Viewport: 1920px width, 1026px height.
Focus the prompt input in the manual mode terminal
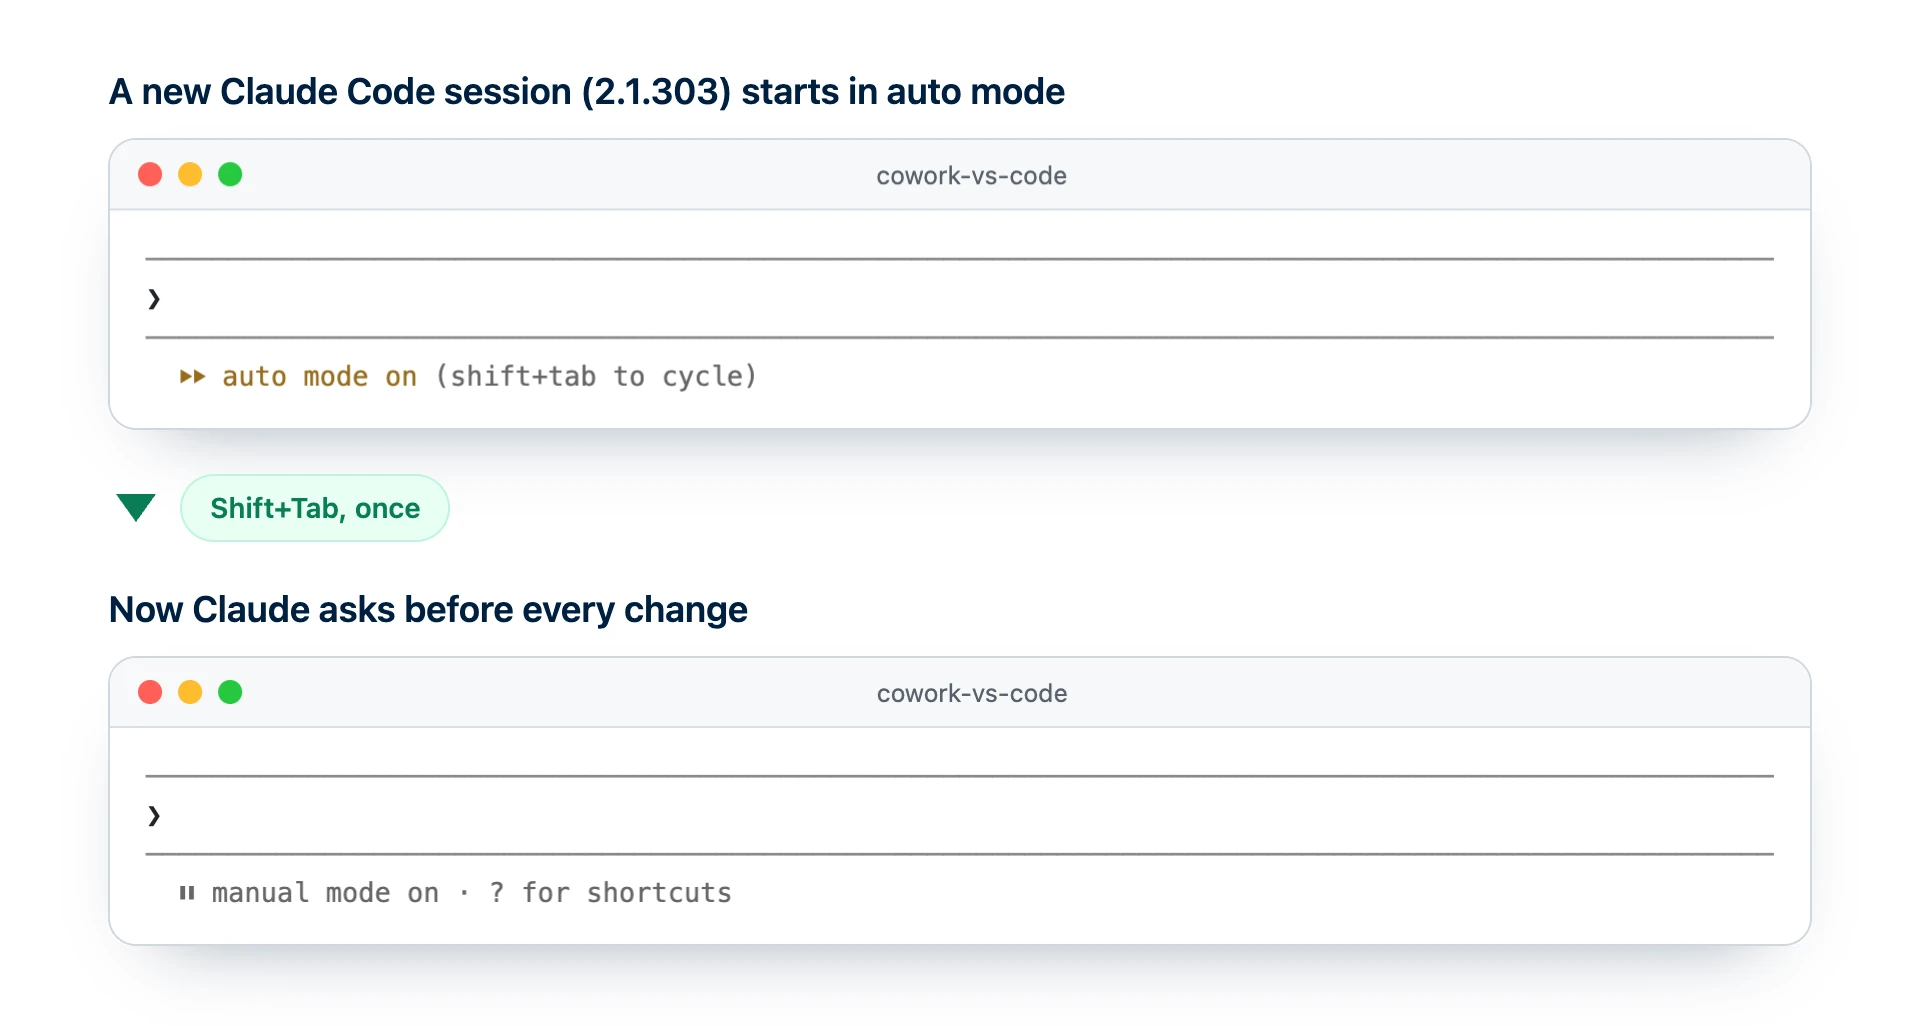tap(960, 815)
